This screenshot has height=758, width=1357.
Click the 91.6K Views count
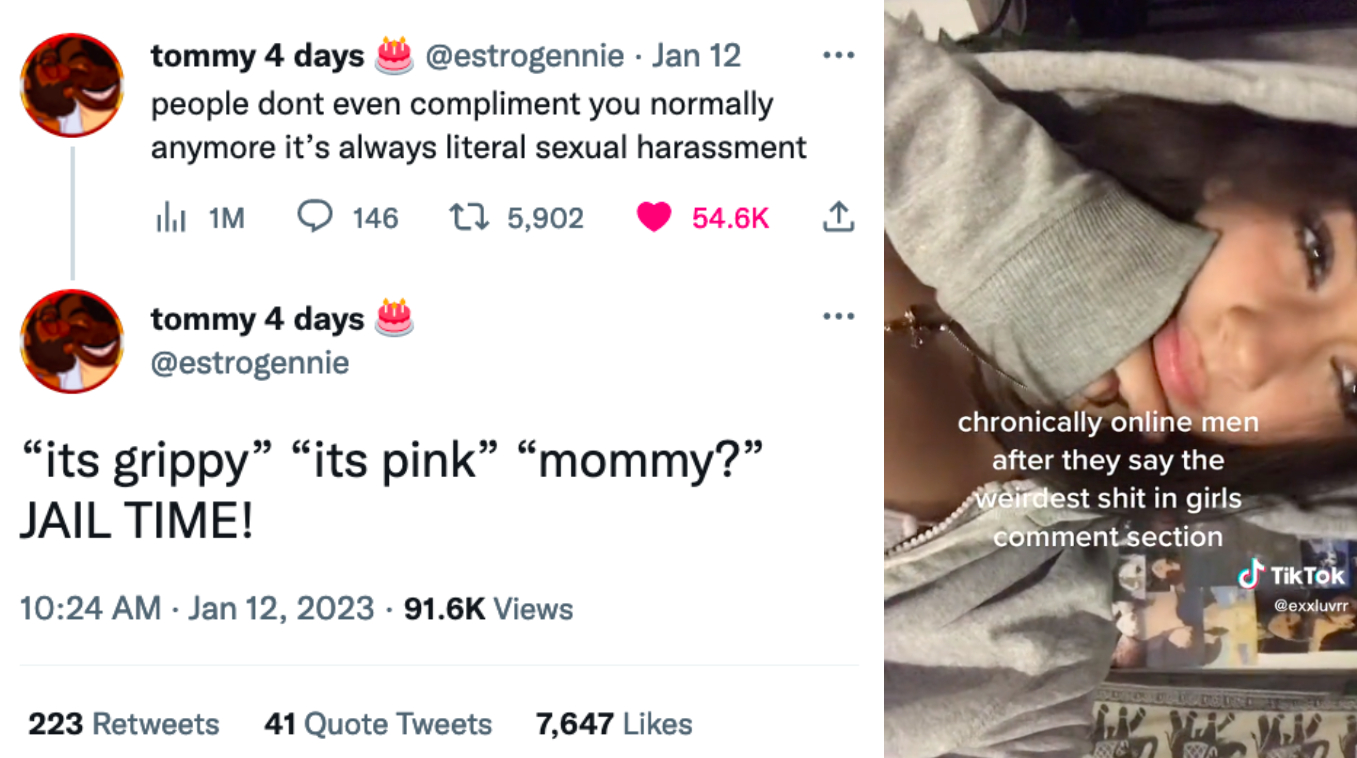[x=488, y=608]
